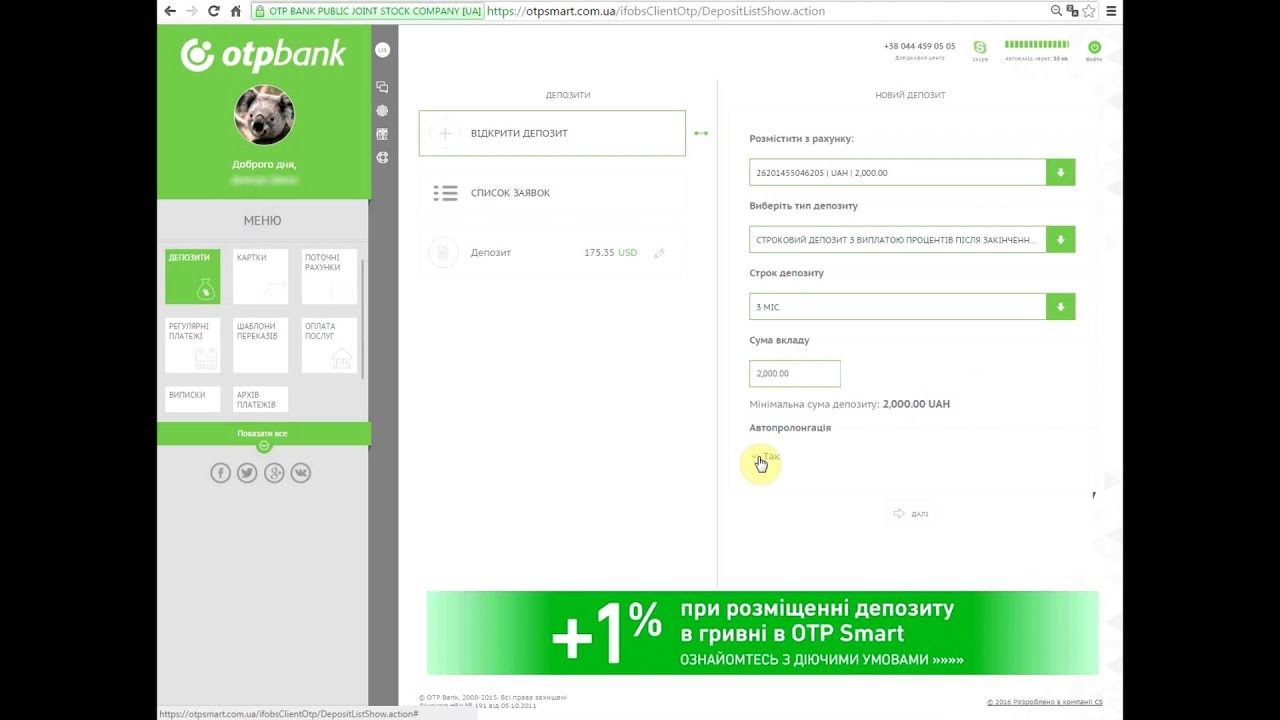Open СПИСОК ЗАЯВОК list
This screenshot has height=720, width=1280.
(x=552, y=193)
